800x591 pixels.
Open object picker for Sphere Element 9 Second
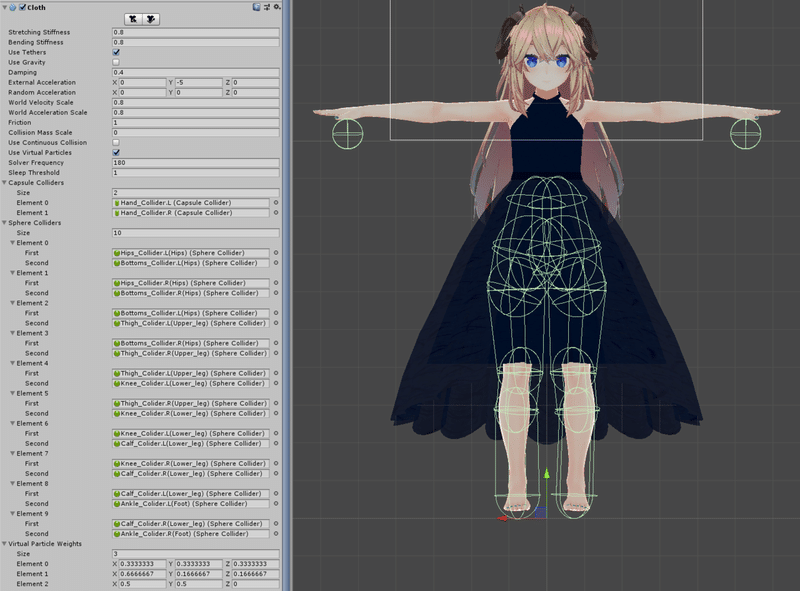276,534
